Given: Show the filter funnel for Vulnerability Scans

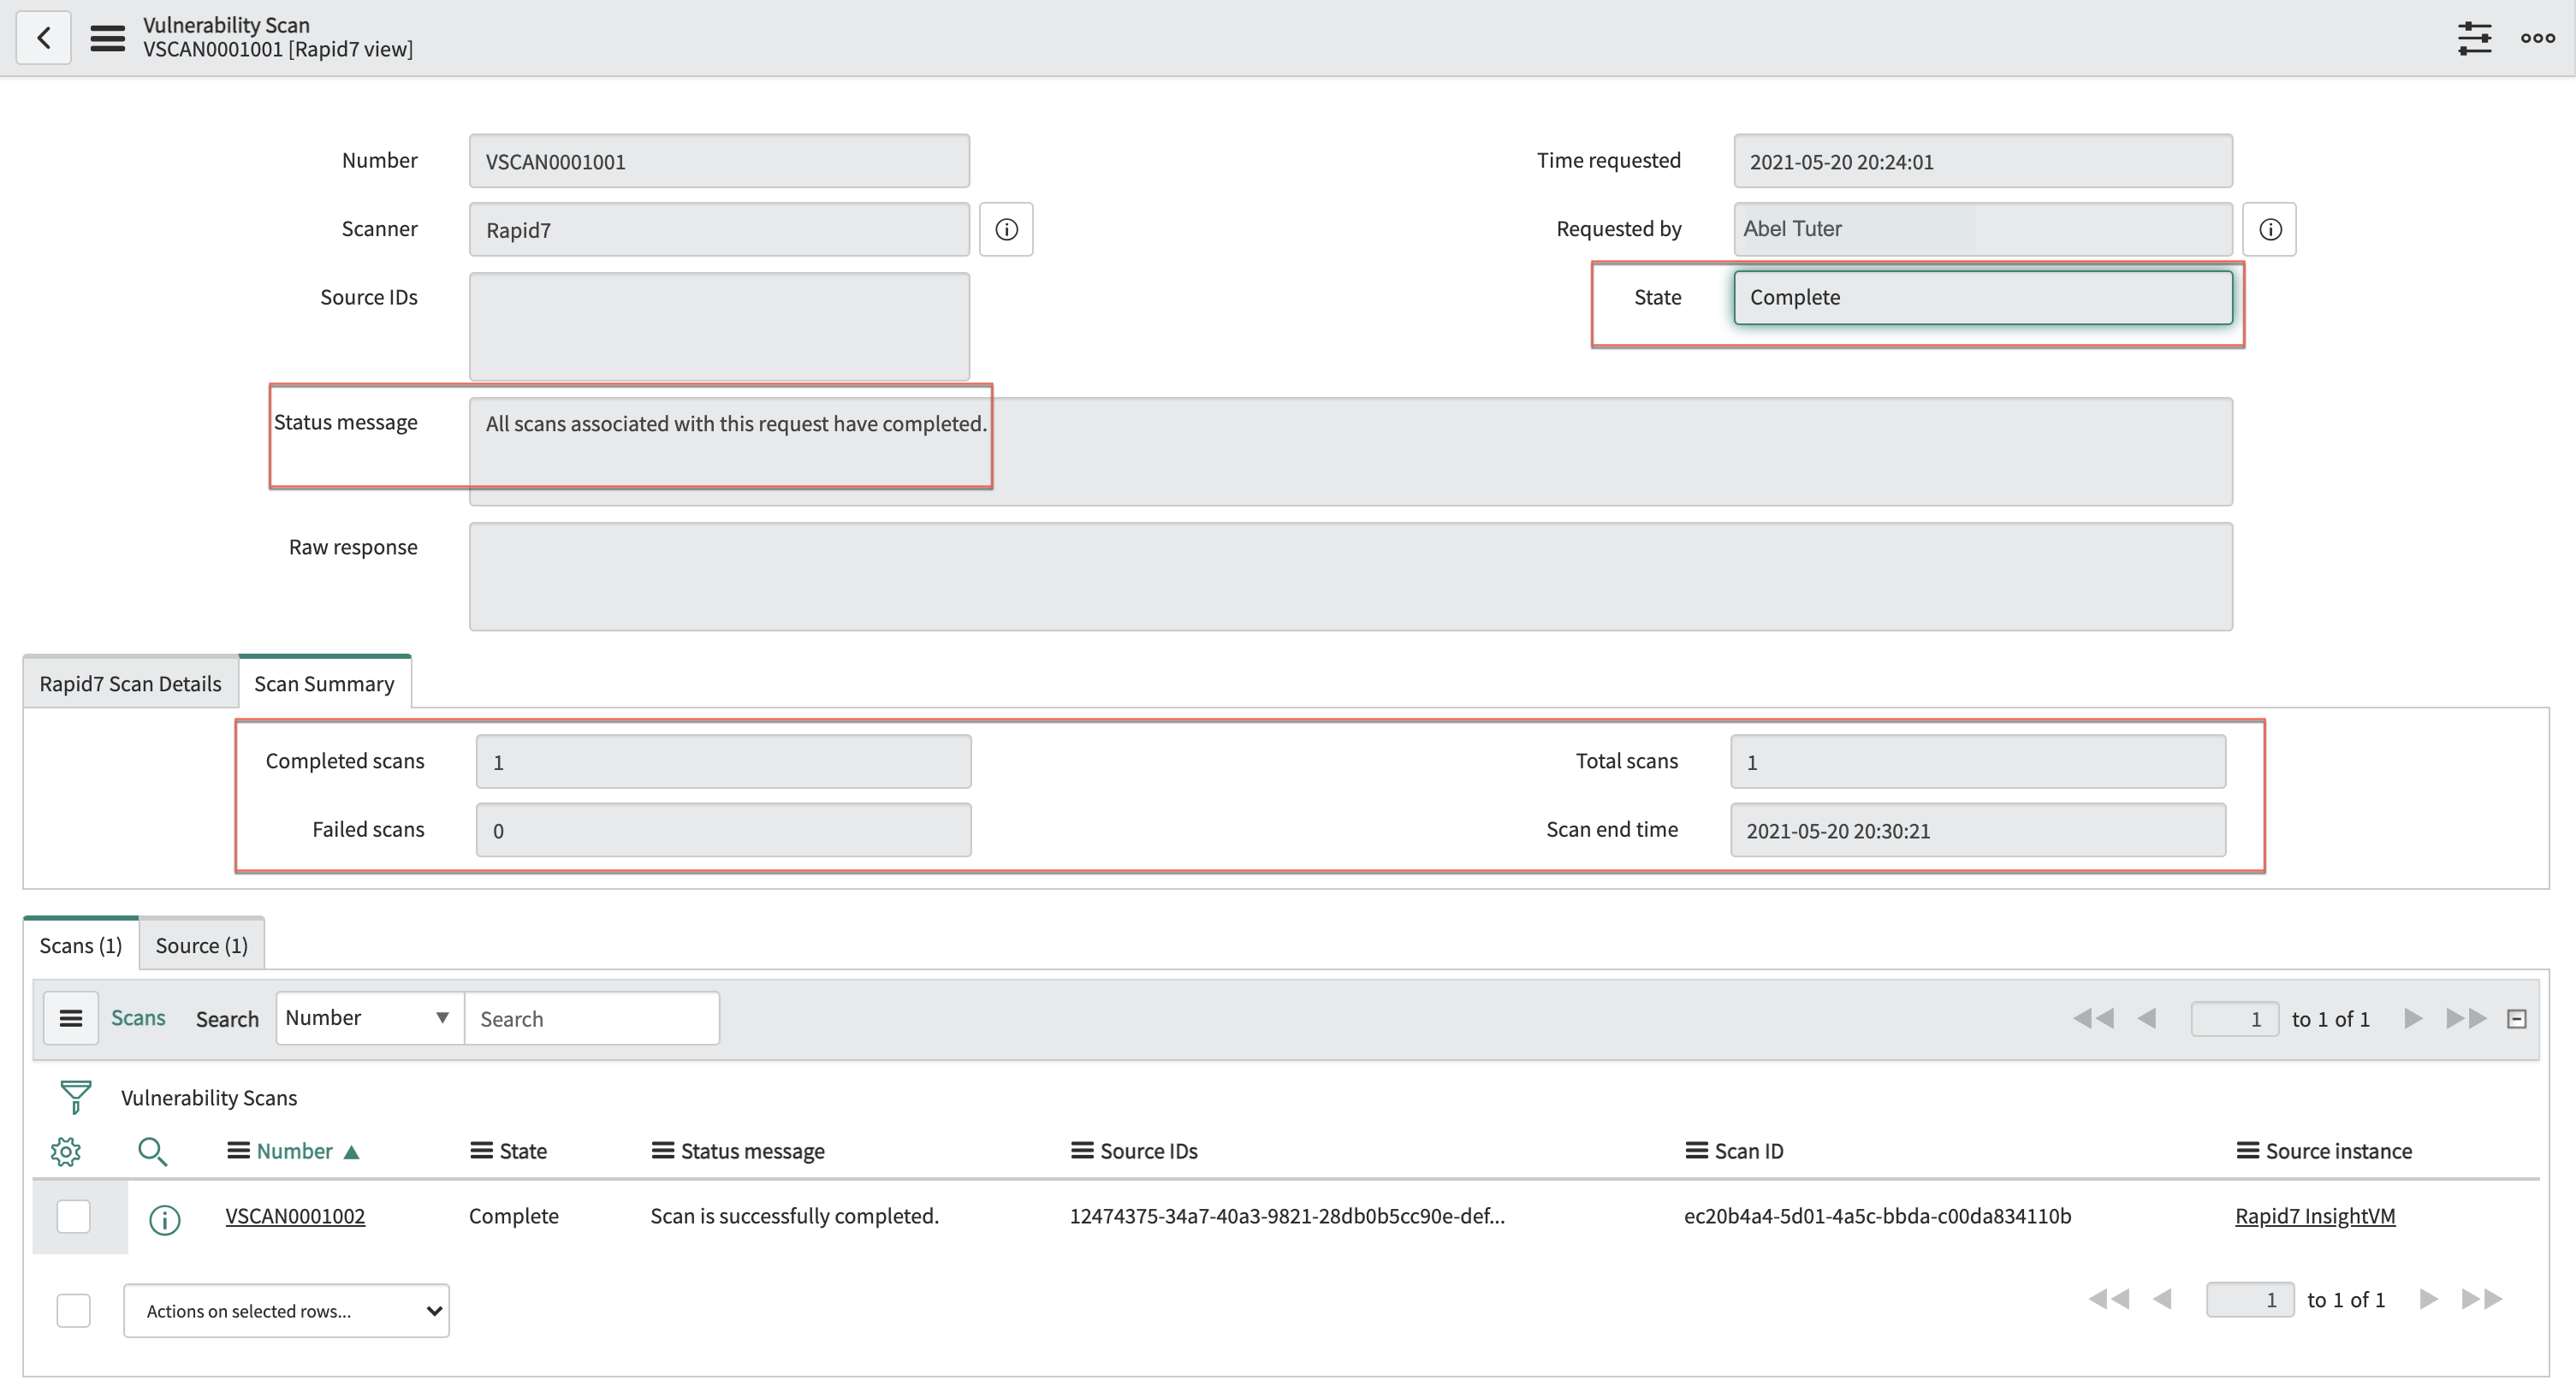Looking at the screenshot, I should tap(76, 1097).
